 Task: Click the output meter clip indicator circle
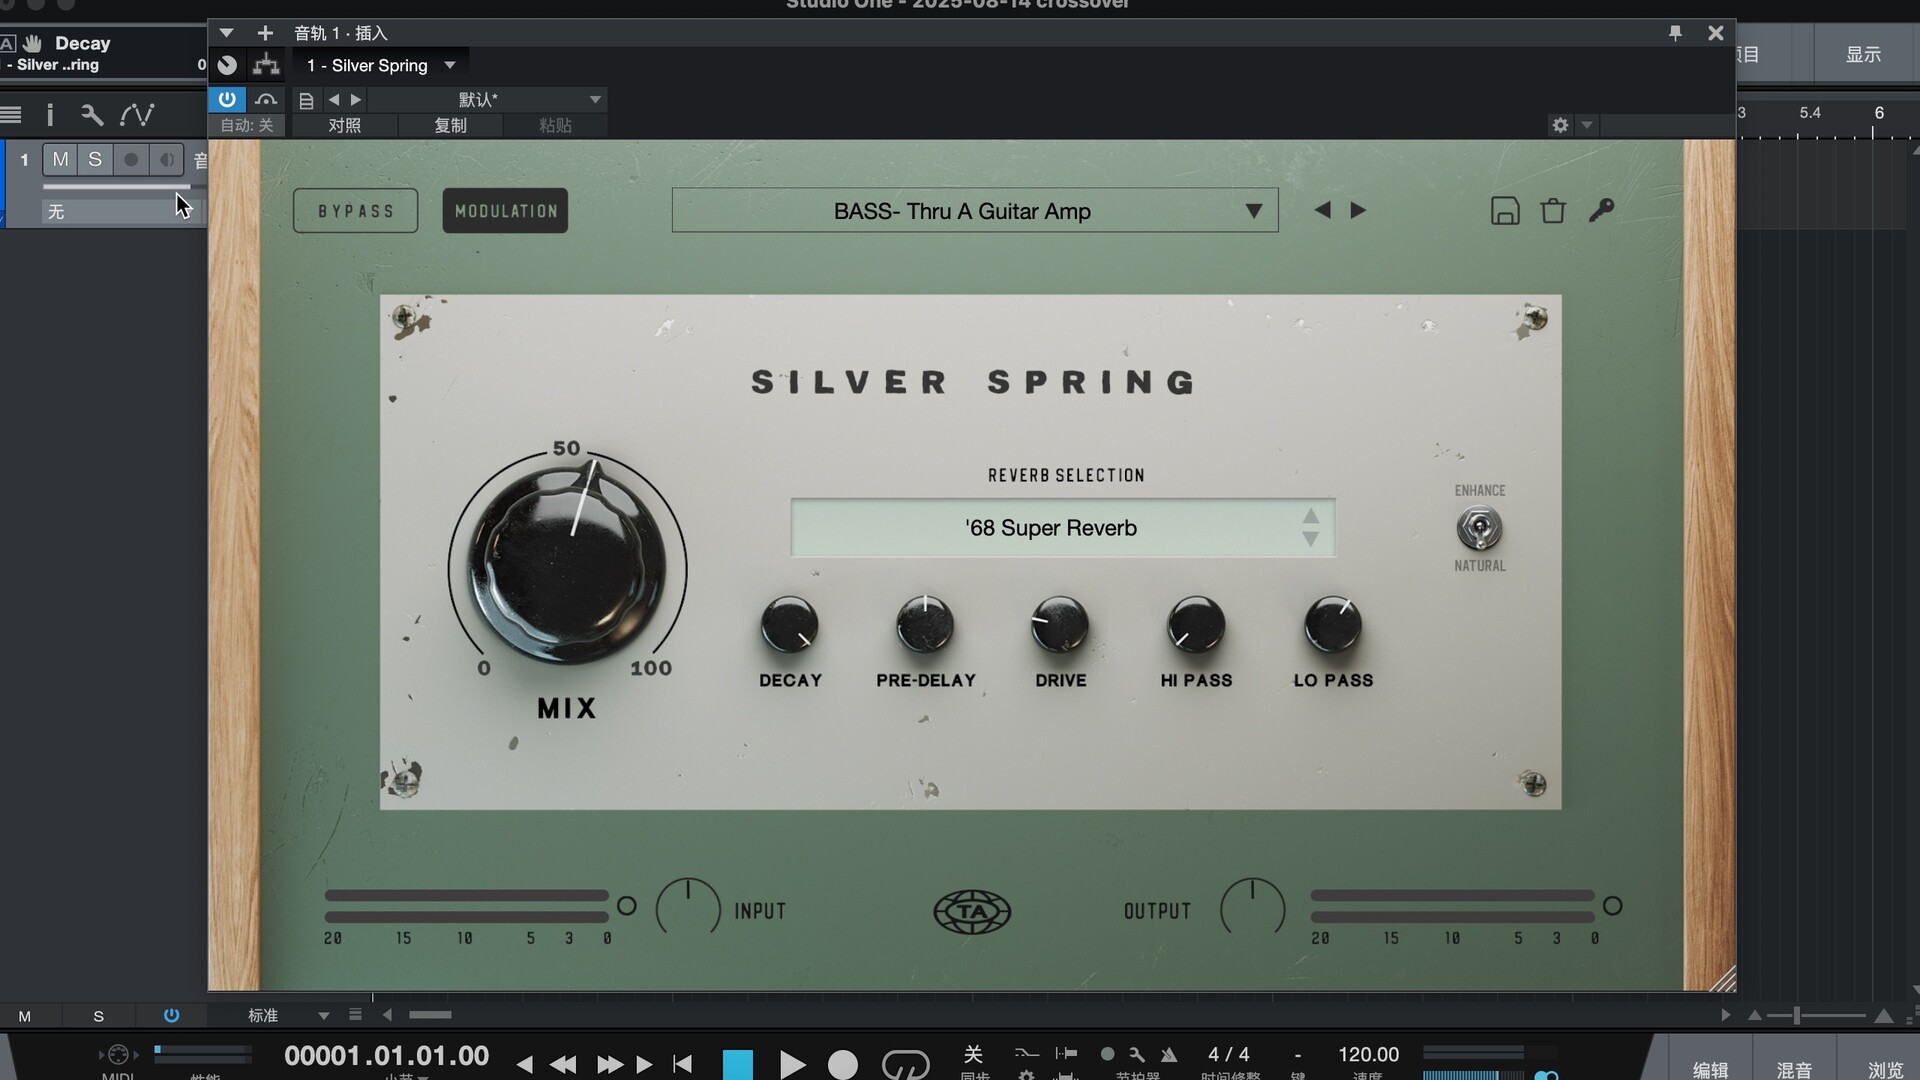click(1613, 906)
